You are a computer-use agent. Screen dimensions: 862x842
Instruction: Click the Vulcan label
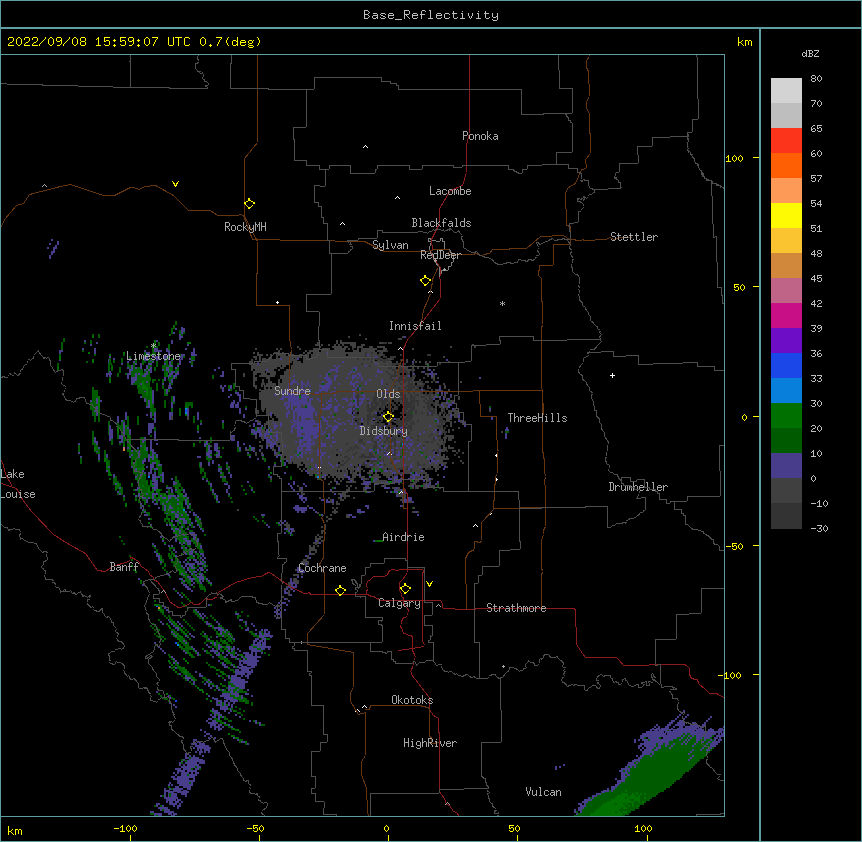(x=543, y=792)
